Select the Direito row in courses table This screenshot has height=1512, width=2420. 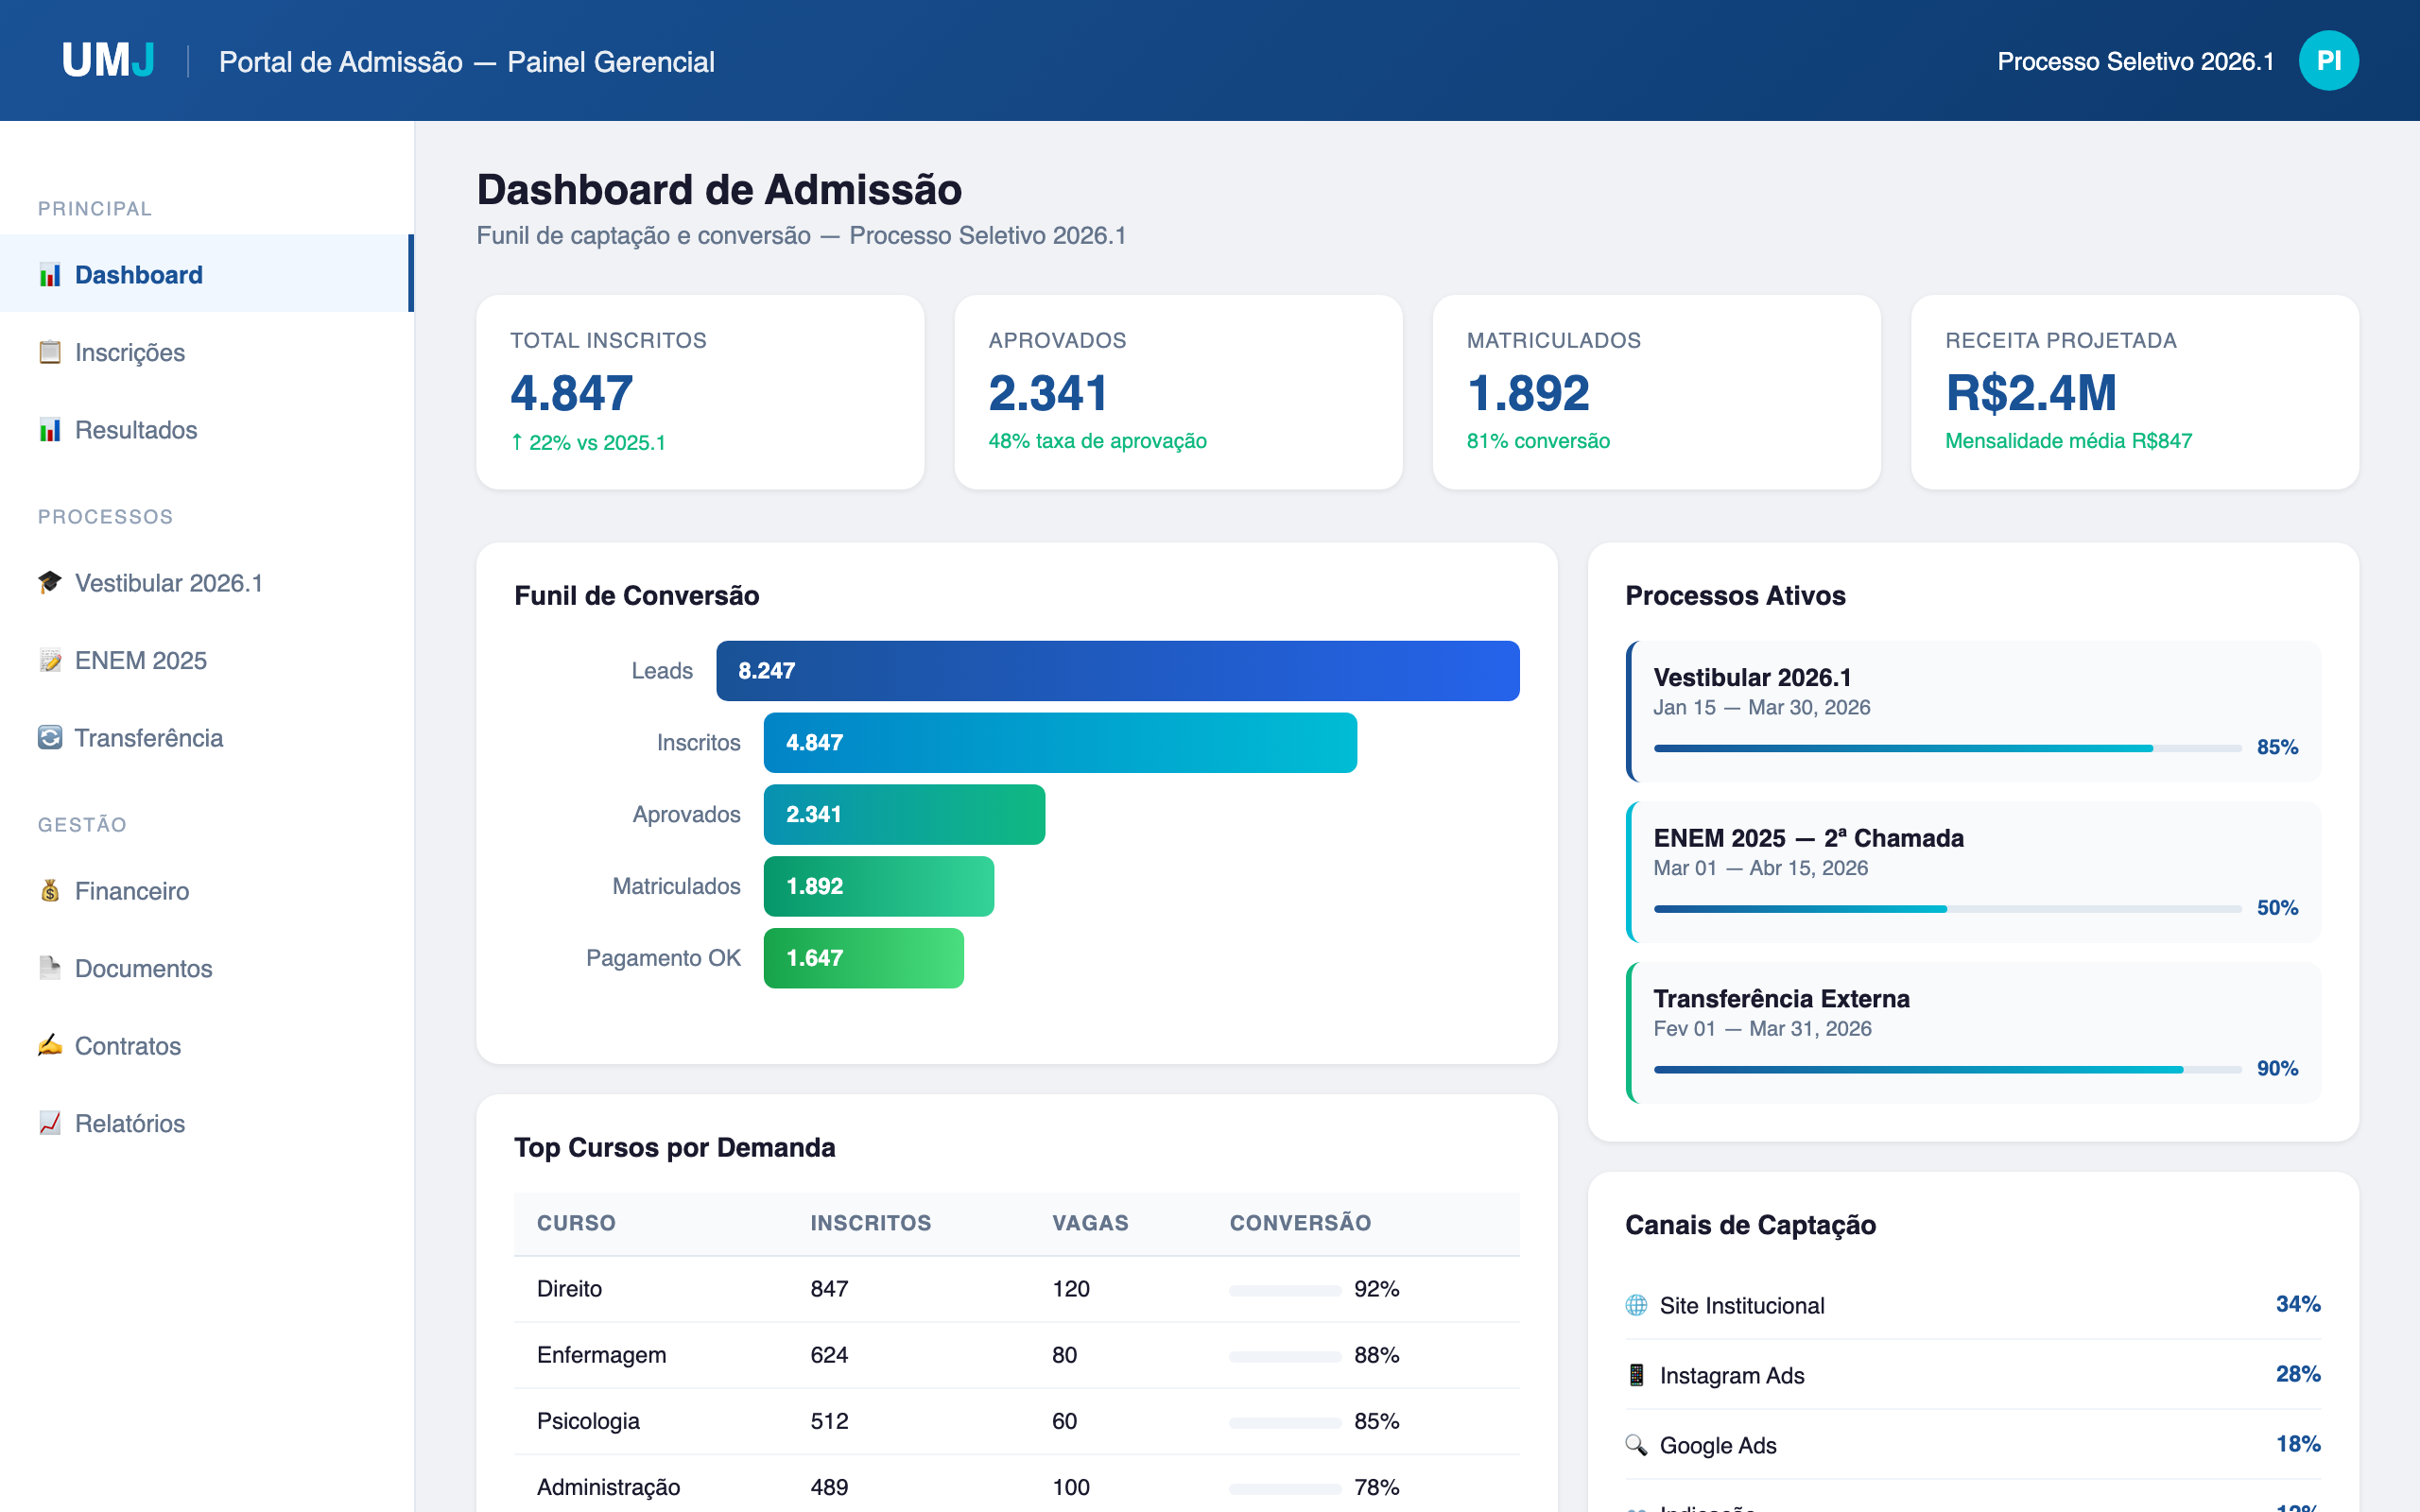(x=1016, y=1289)
